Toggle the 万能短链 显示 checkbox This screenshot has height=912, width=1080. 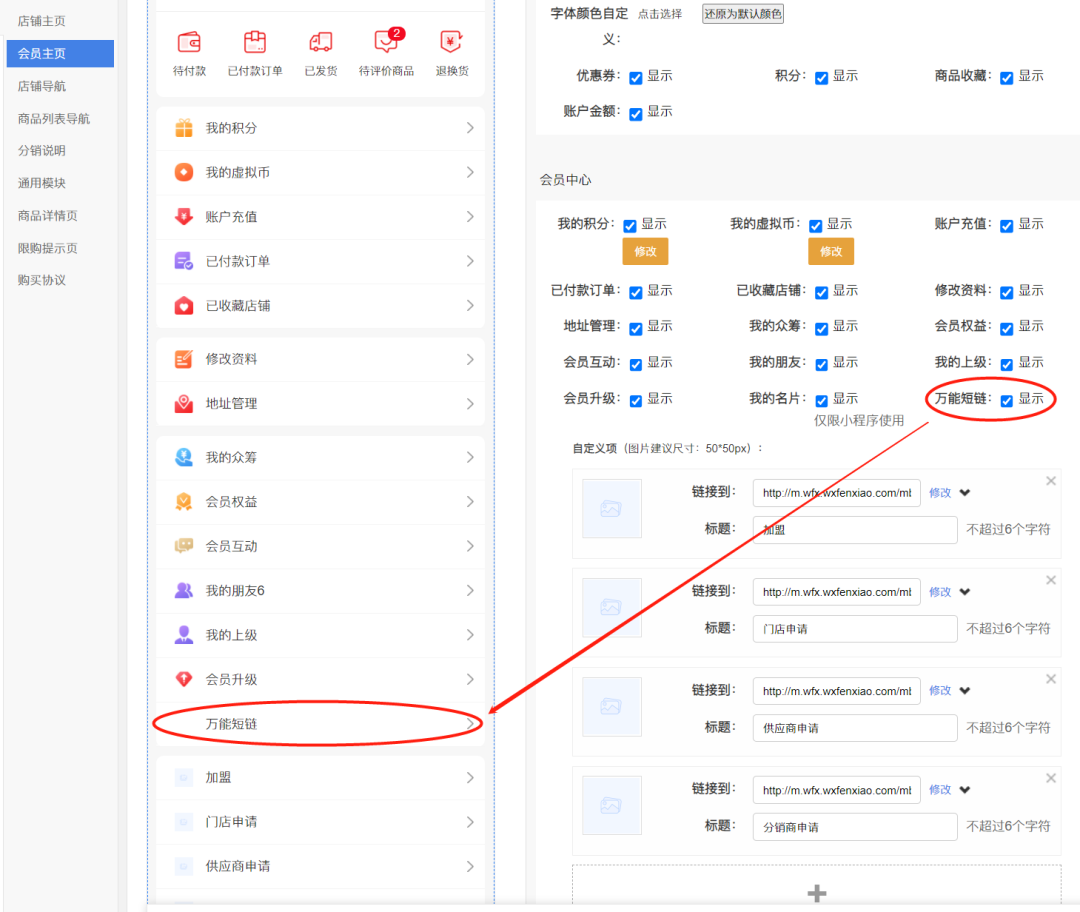click(1006, 401)
